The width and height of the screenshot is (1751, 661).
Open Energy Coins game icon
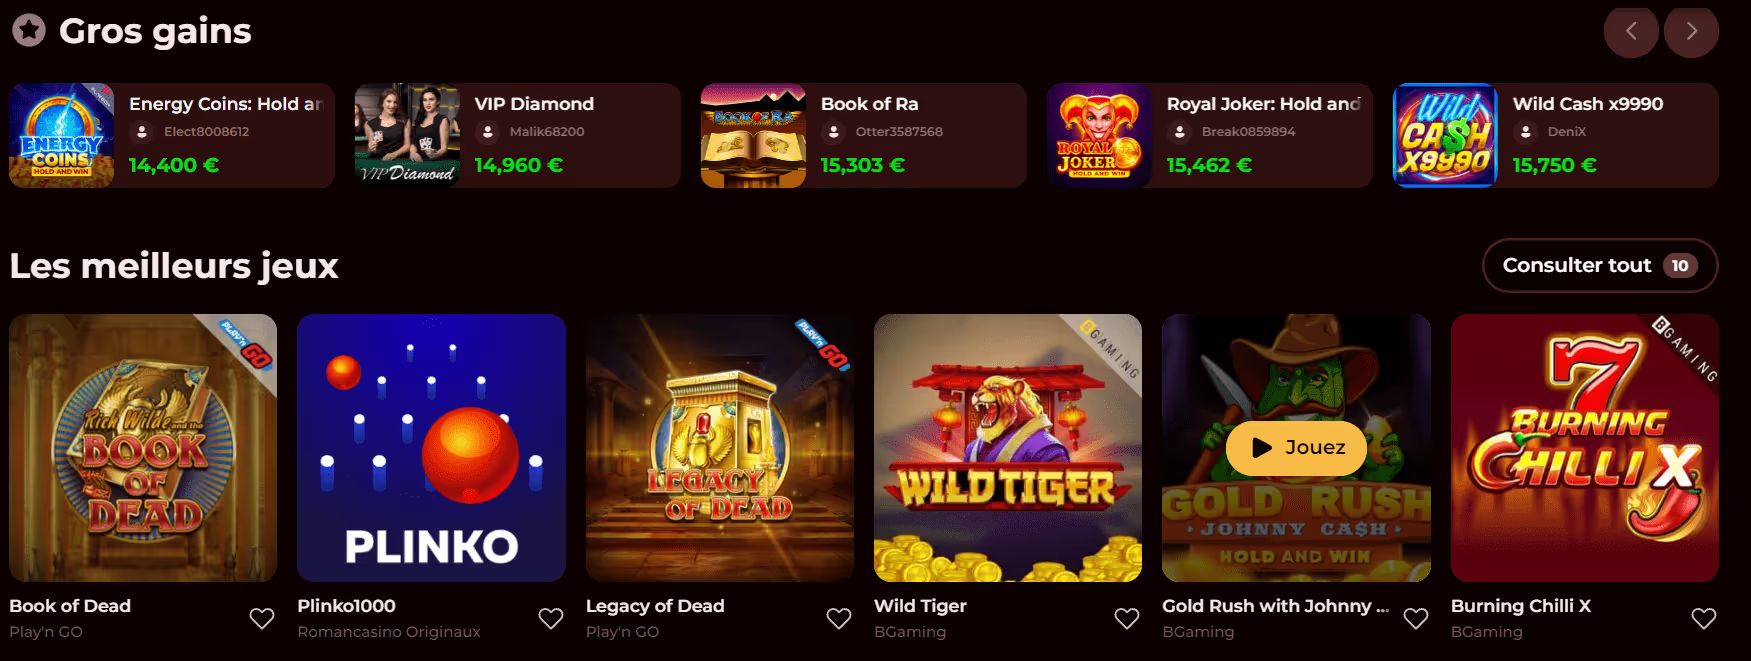(x=62, y=135)
